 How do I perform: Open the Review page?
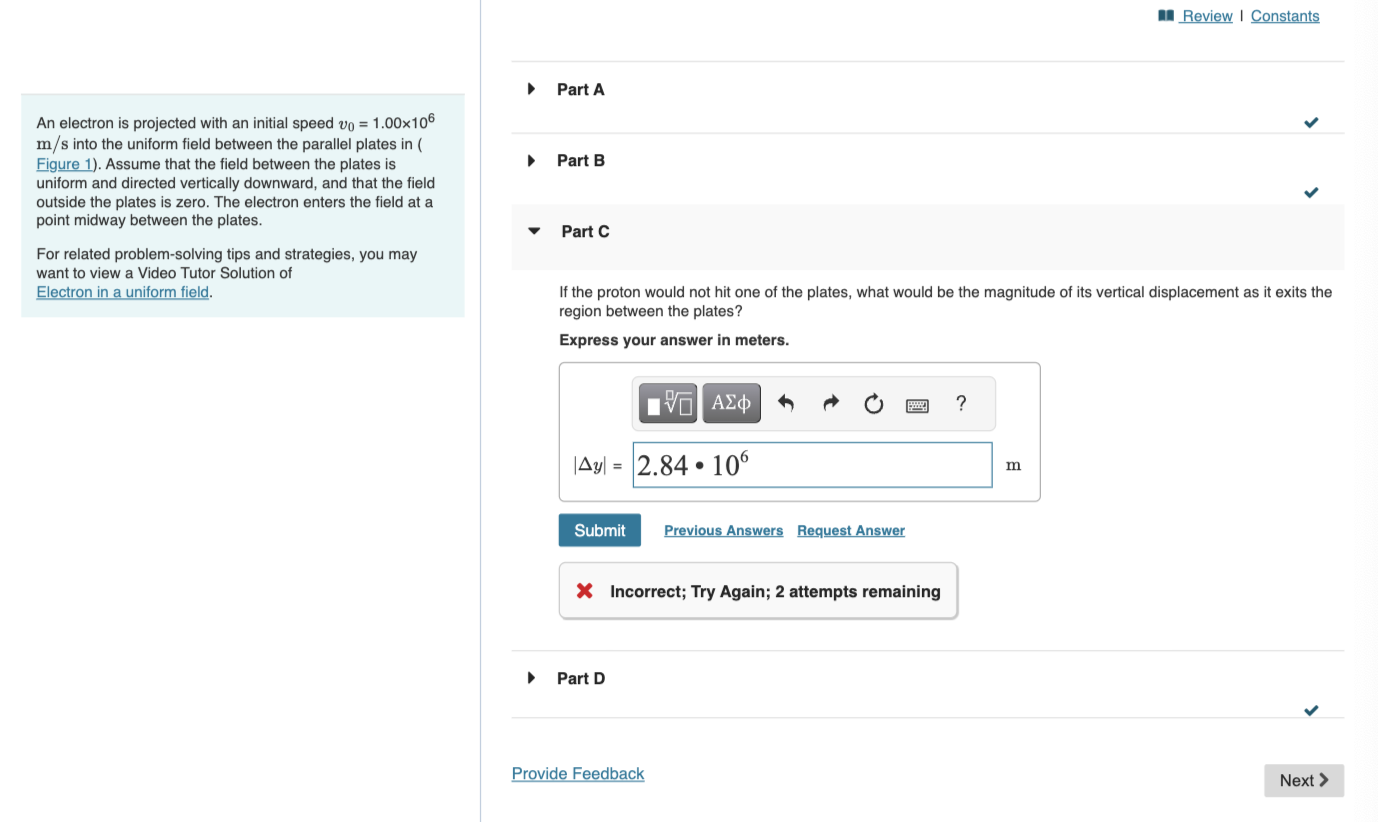click(1207, 15)
